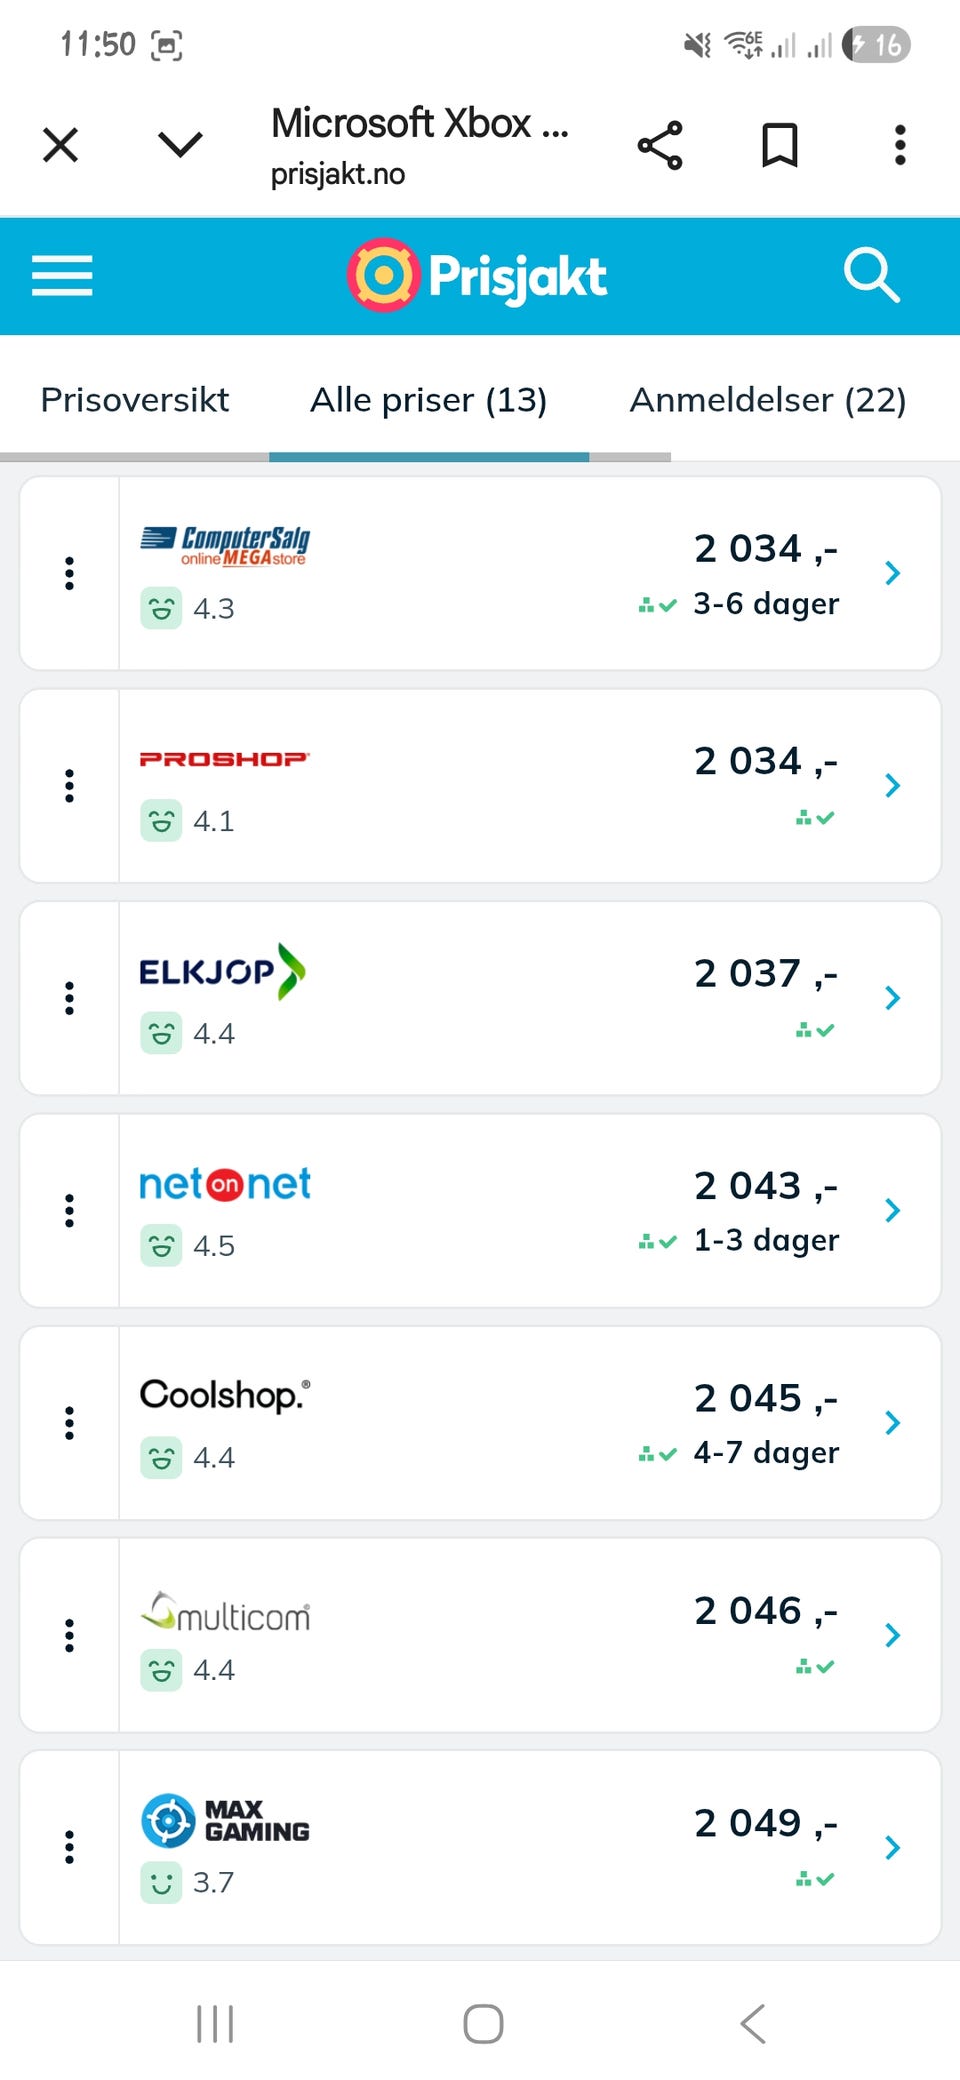The width and height of the screenshot is (960, 2080).
Task: Go to NetOnNet offer with chevron arrow
Action: click(893, 1210)
